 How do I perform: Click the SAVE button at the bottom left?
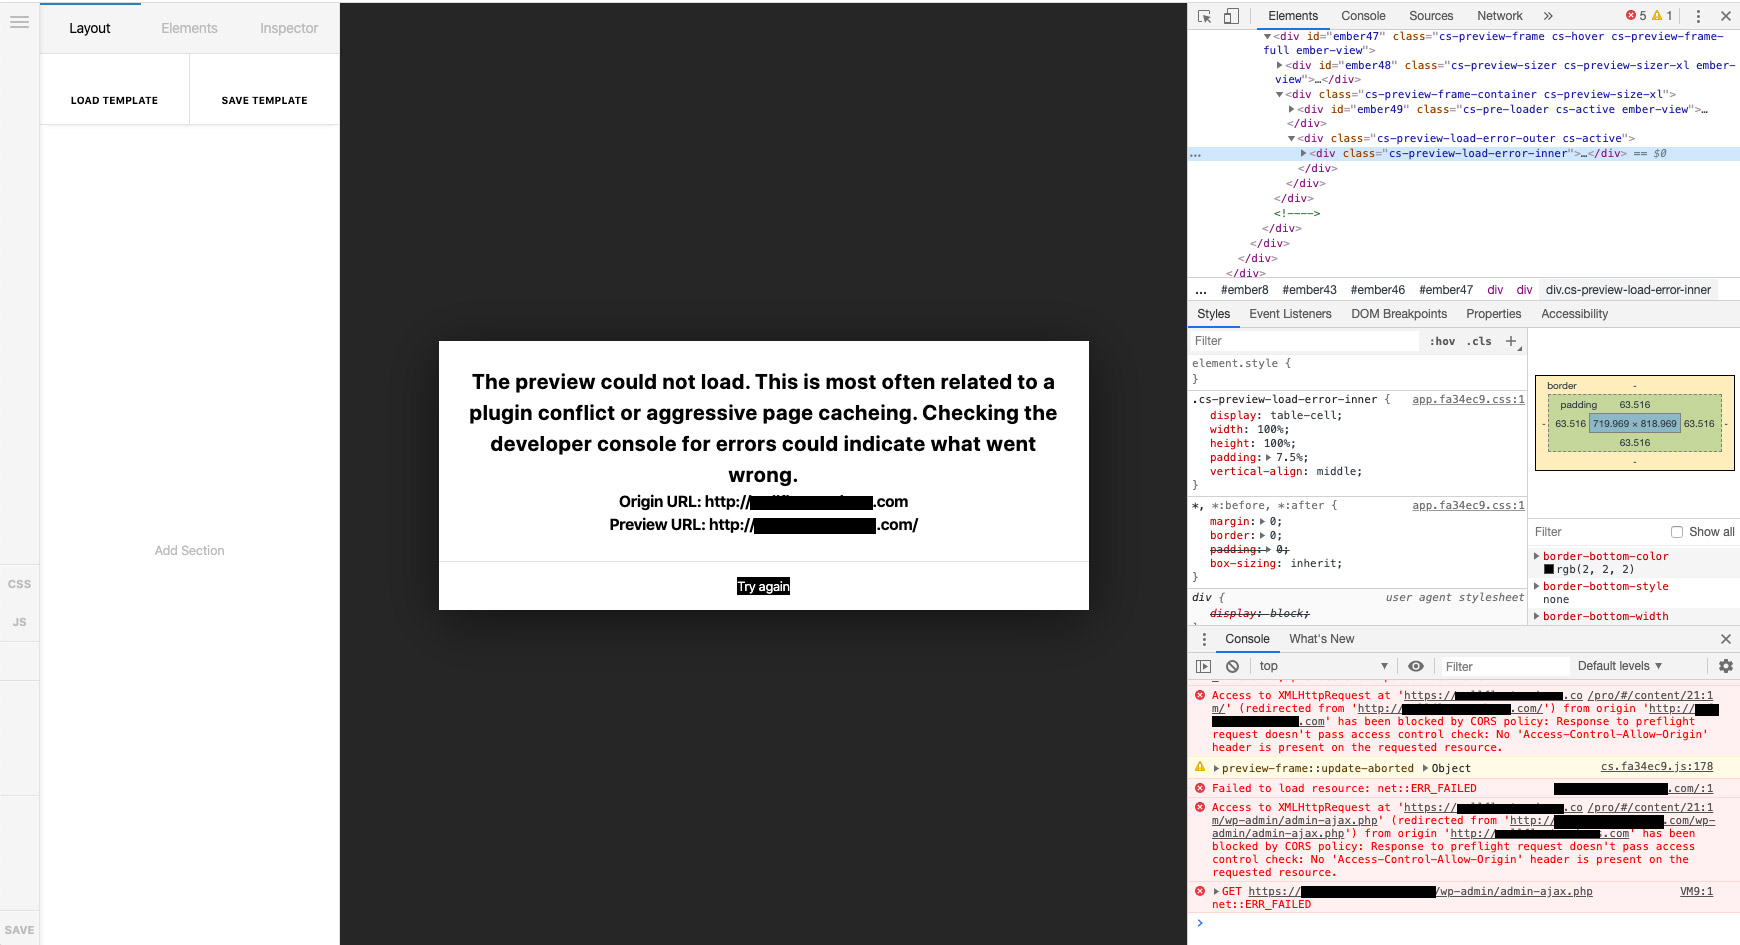(x=20, y=930)
